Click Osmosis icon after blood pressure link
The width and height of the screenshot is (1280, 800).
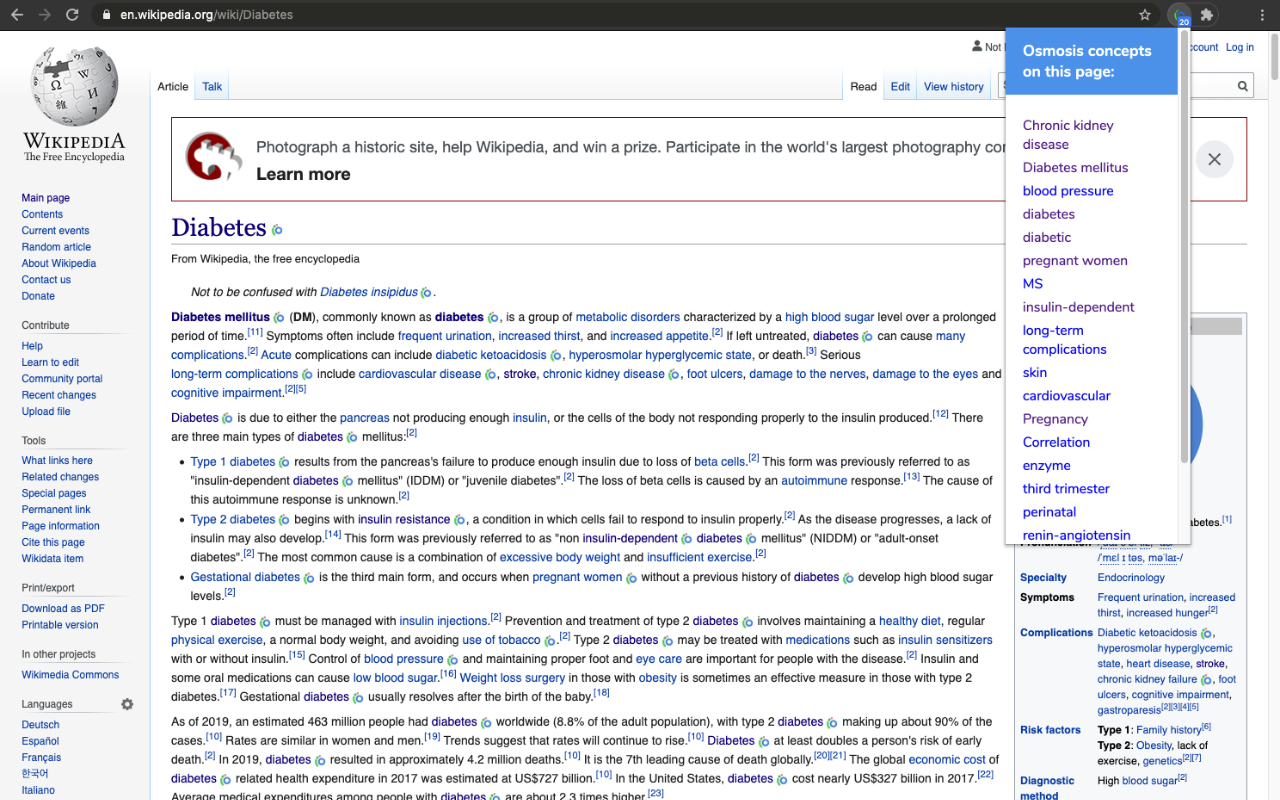click(x=452, y=660)
